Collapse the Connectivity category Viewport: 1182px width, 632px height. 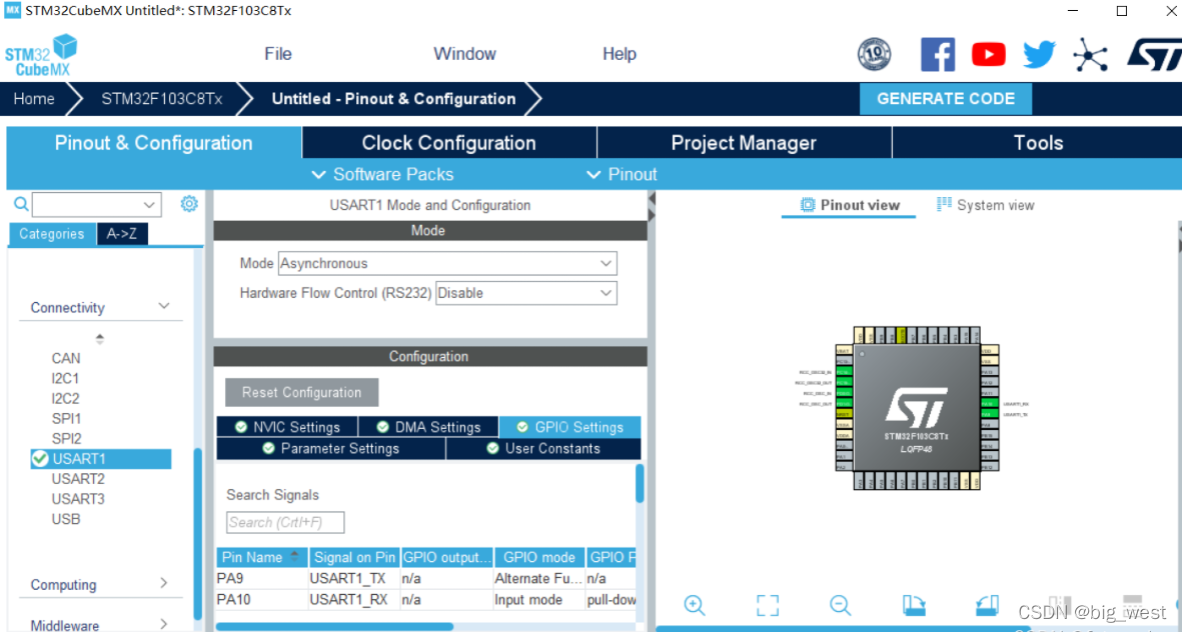pos(164,306)
